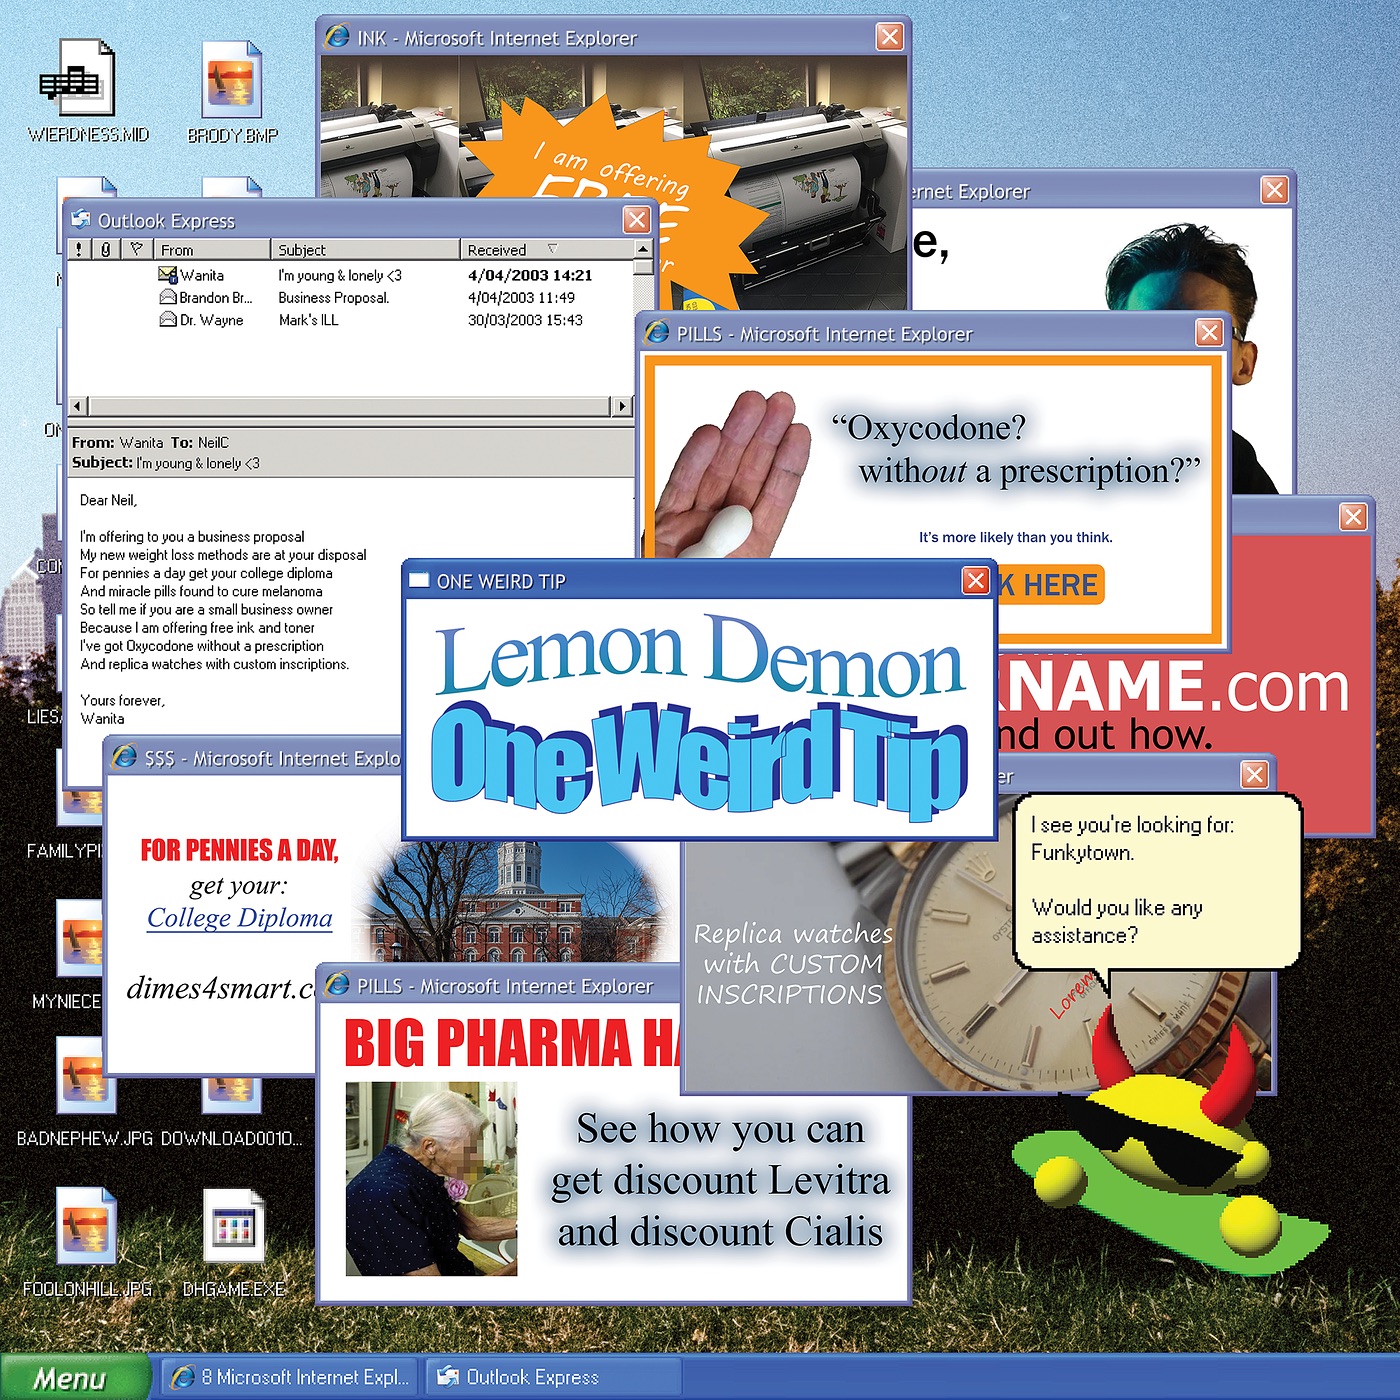The width and height of the screenshot is (1400, 1400).
Task: Click the exclamation priority column header
Action: [x=80, y=250]
